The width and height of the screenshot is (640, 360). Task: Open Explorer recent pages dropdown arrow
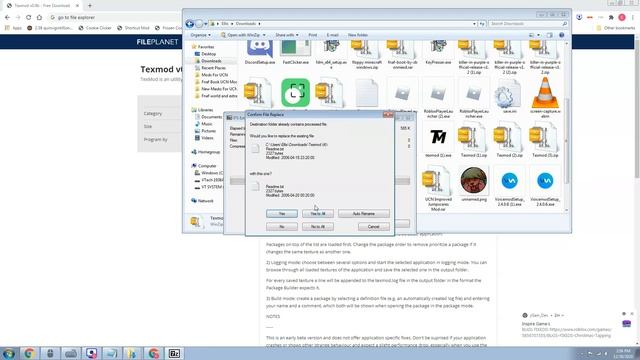205,24
